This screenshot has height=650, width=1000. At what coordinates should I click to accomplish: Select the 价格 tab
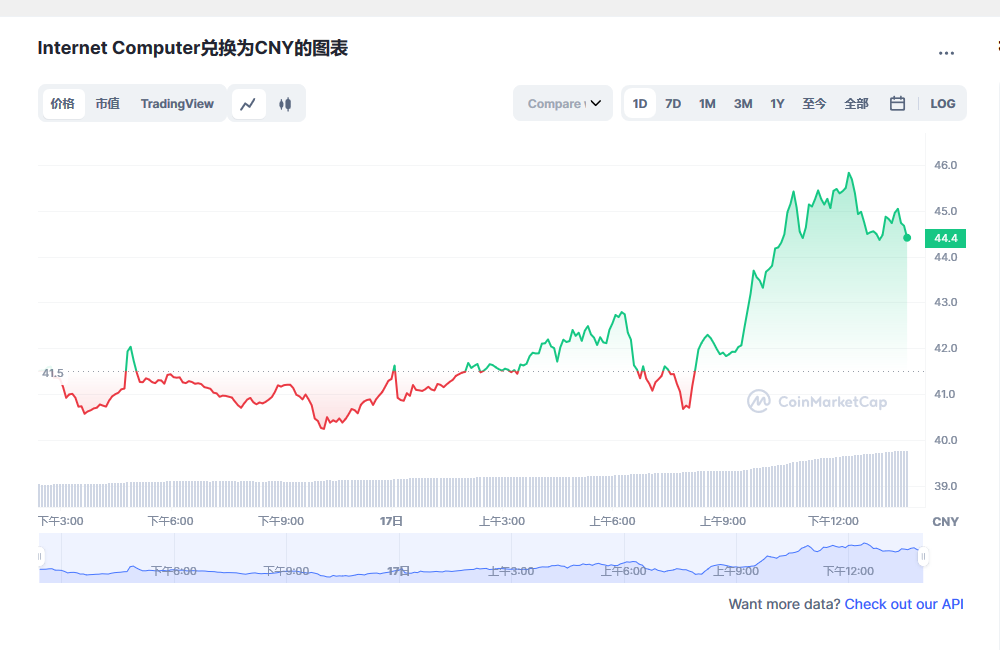62,103
